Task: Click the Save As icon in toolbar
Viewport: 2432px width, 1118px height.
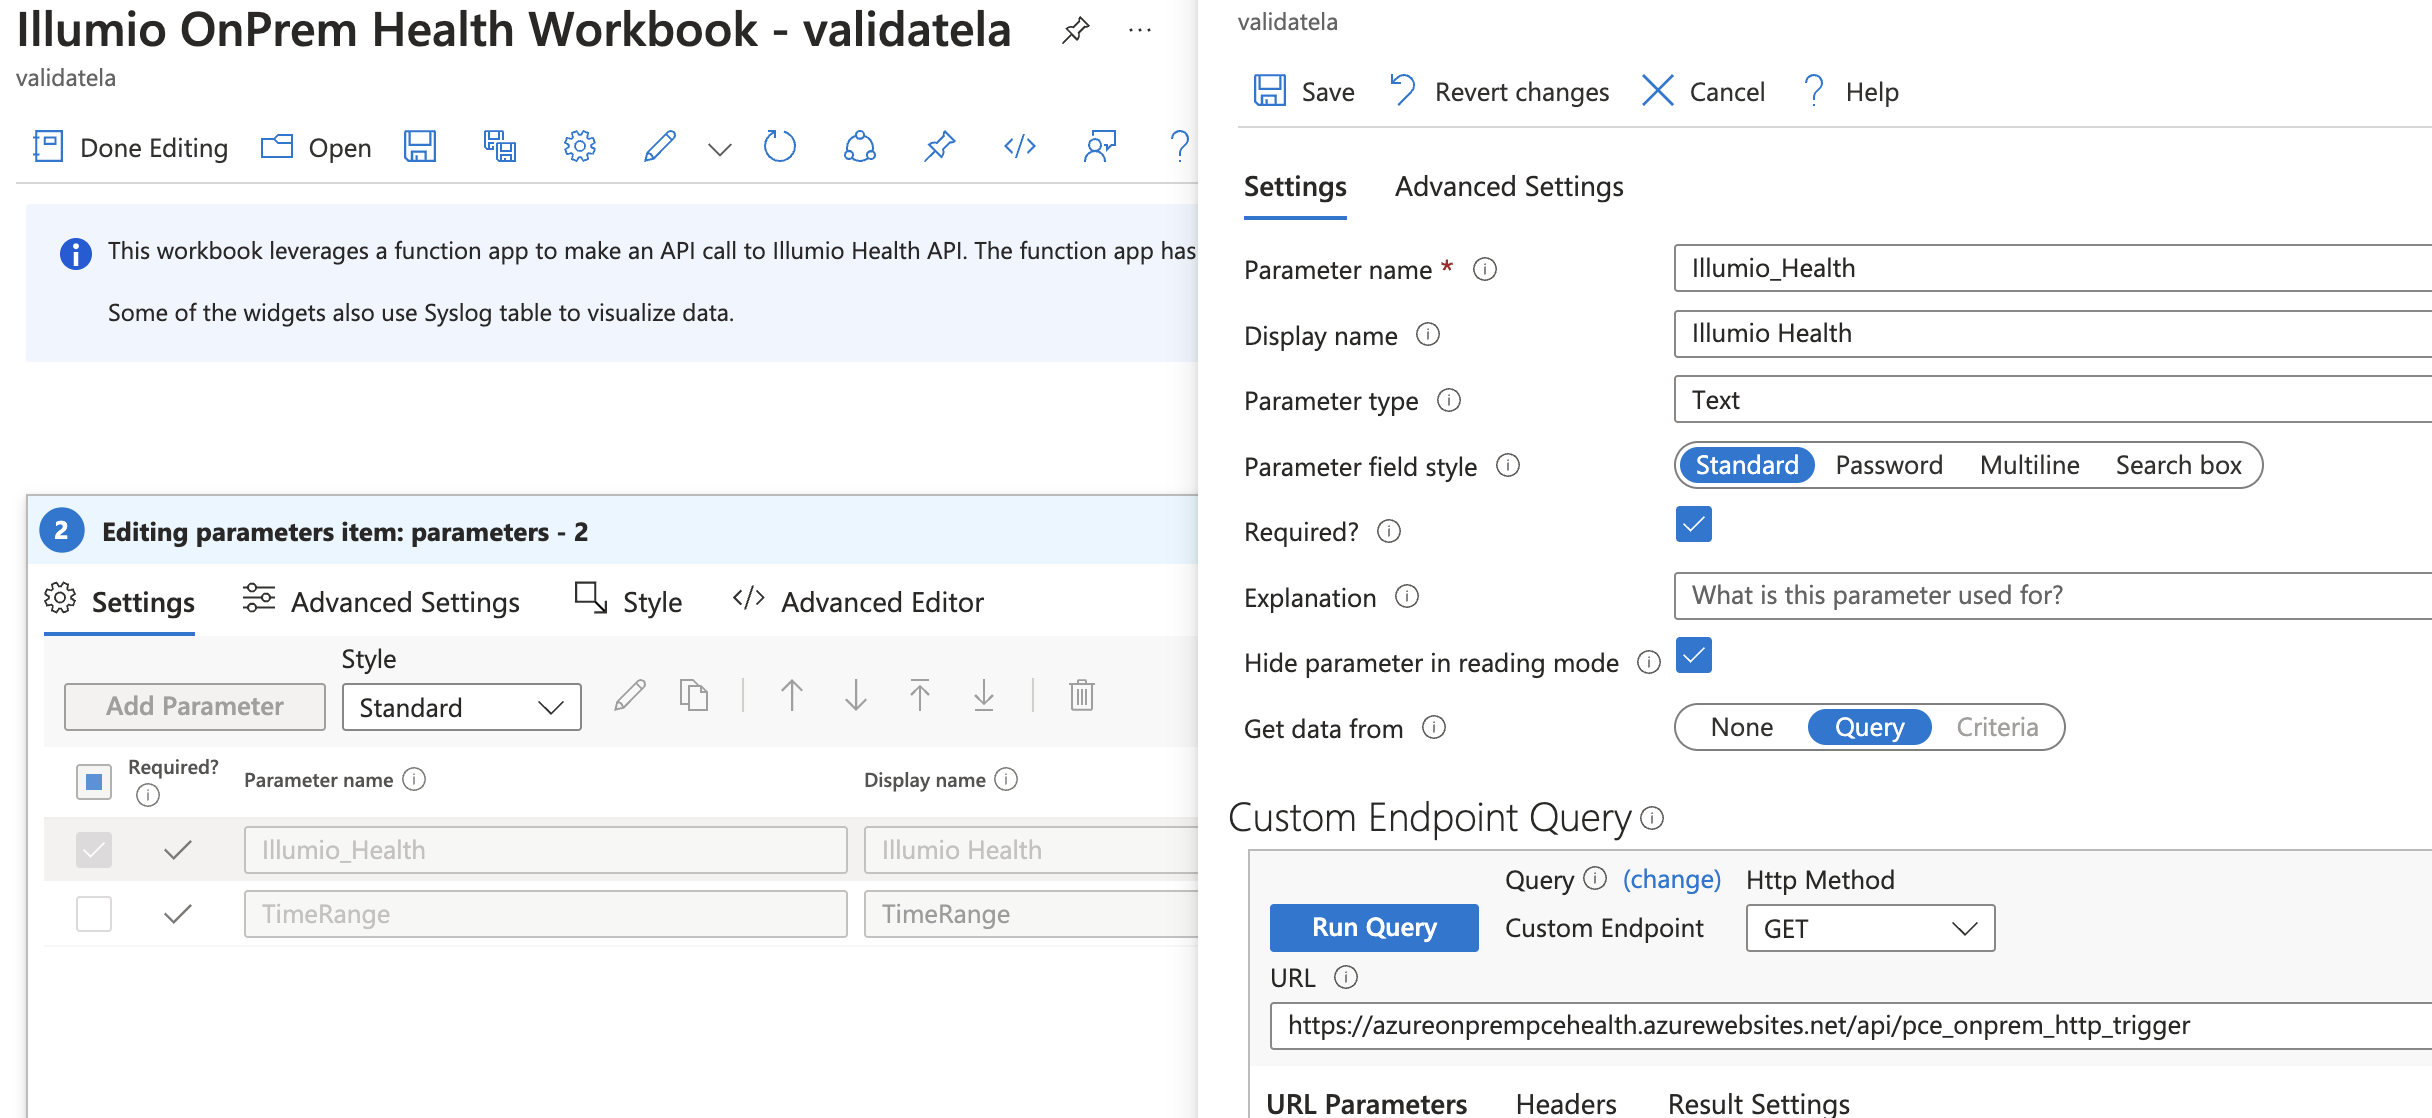Action: click(500, 147)
